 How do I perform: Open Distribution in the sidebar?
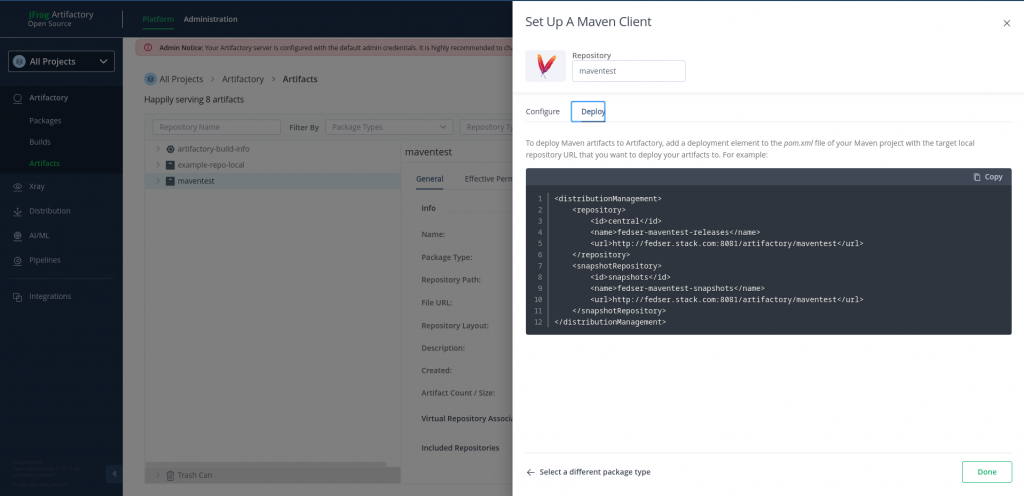coord(49,211)
